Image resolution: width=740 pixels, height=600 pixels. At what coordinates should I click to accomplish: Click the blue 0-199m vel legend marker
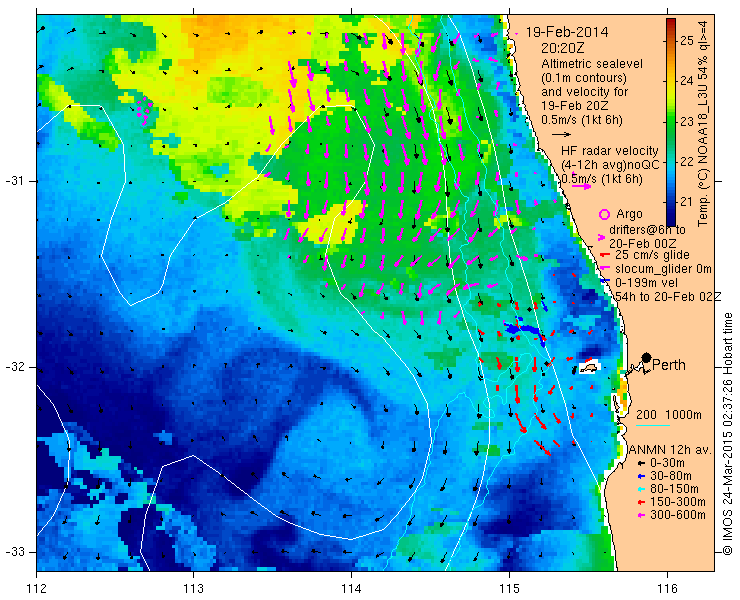pos(605,282)
